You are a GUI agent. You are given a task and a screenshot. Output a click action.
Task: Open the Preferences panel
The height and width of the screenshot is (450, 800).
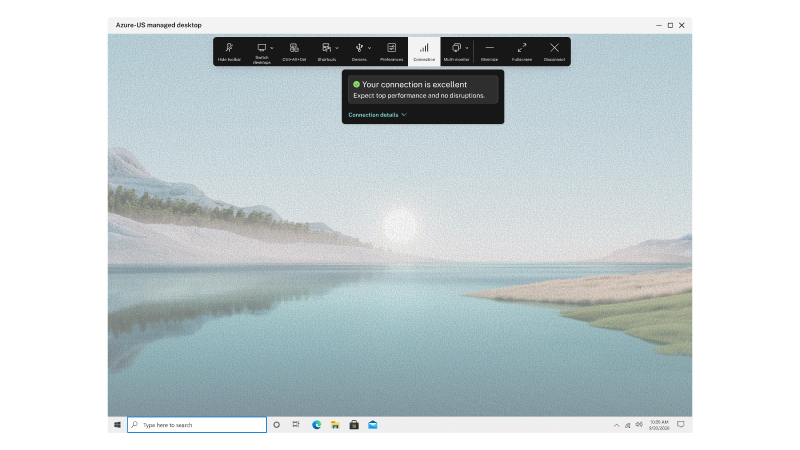391,51
